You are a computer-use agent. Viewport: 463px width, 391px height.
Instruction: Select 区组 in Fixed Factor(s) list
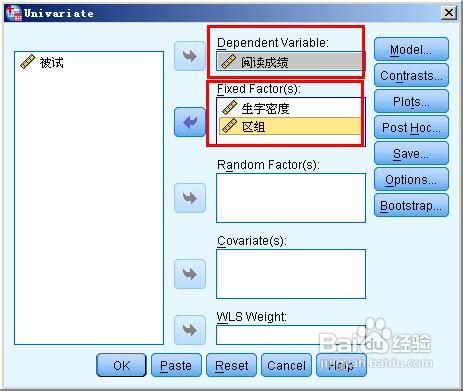click(x=289, y=126)
